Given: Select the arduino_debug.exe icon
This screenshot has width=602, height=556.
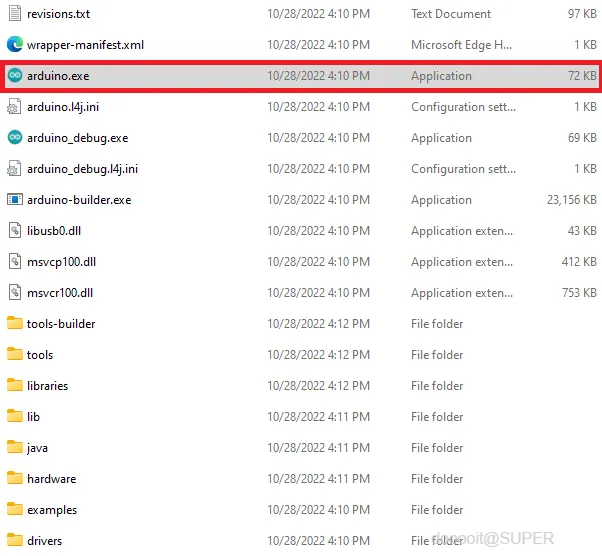Looking at the screenshot, I should [15, 137].
